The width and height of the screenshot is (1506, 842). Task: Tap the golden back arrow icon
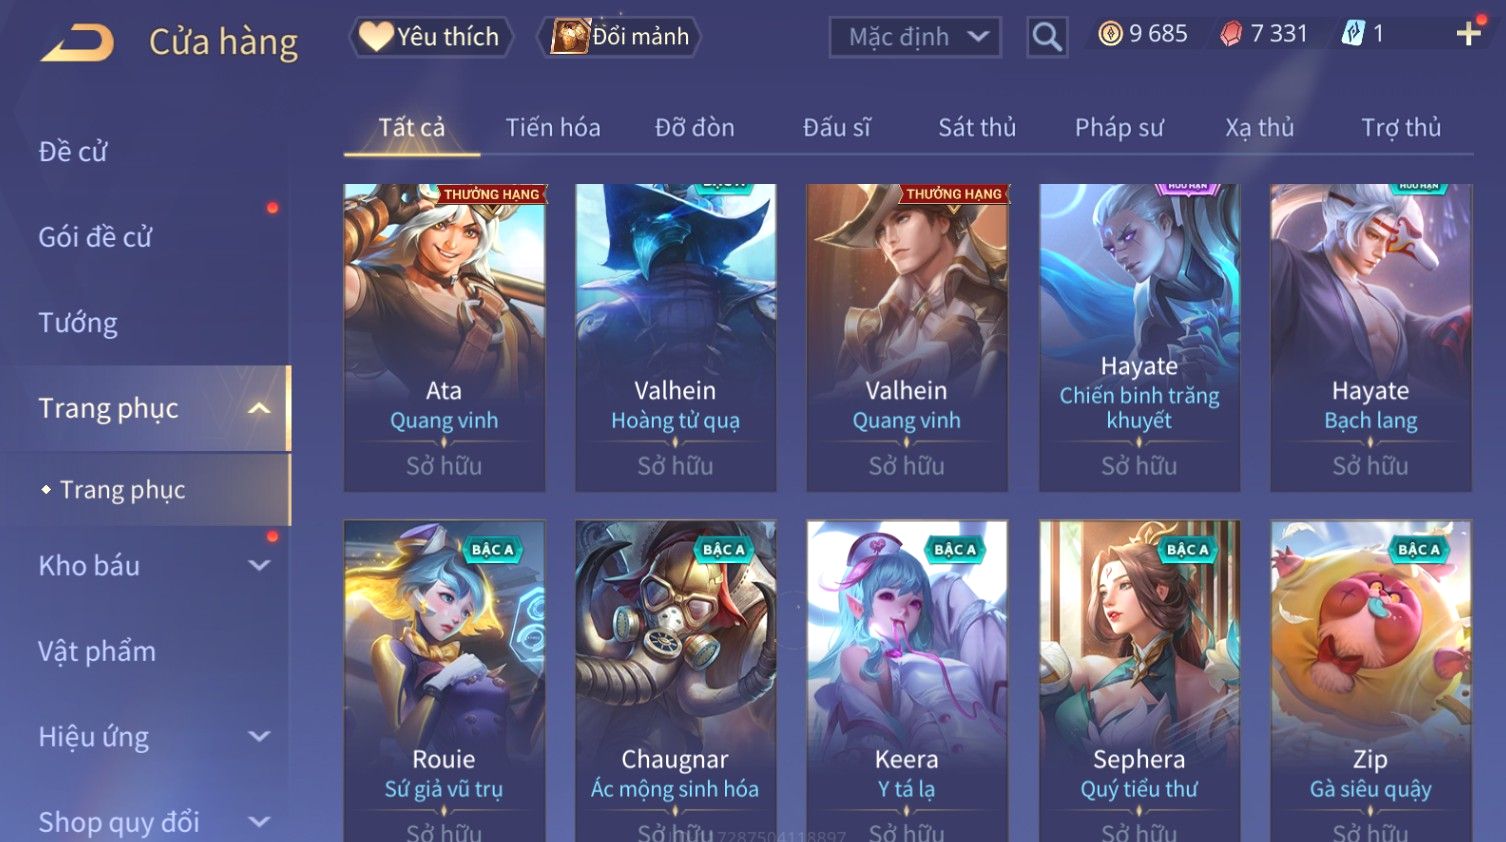point(77,42)
